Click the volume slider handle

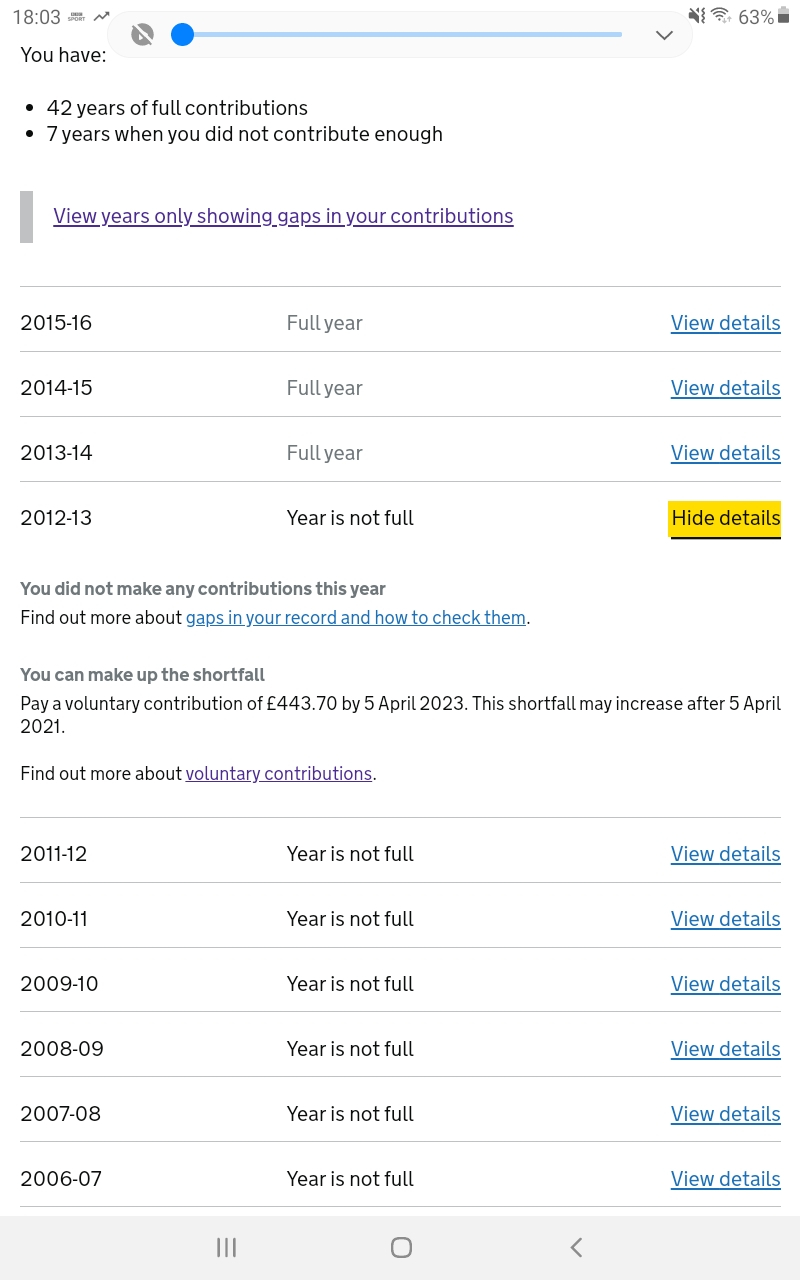[182, 35]
